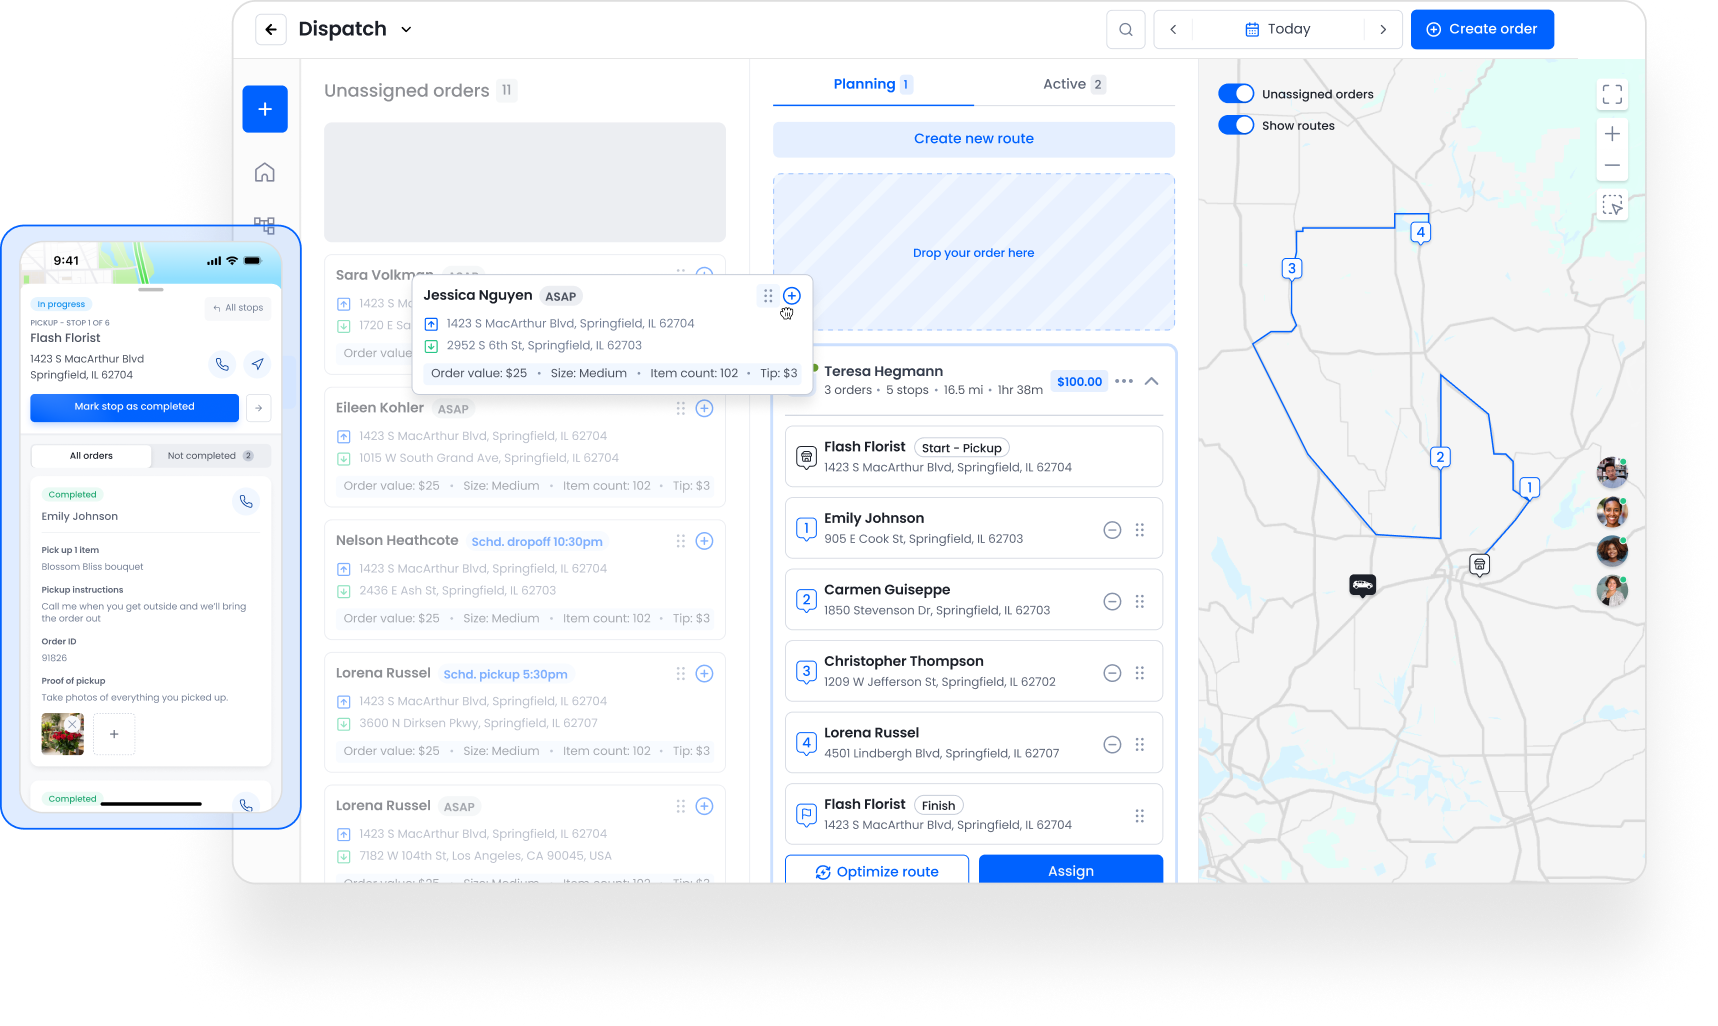Open the Dispatch dropdown
This screenshot has width=1718, height=1026.
coord(406,29)
